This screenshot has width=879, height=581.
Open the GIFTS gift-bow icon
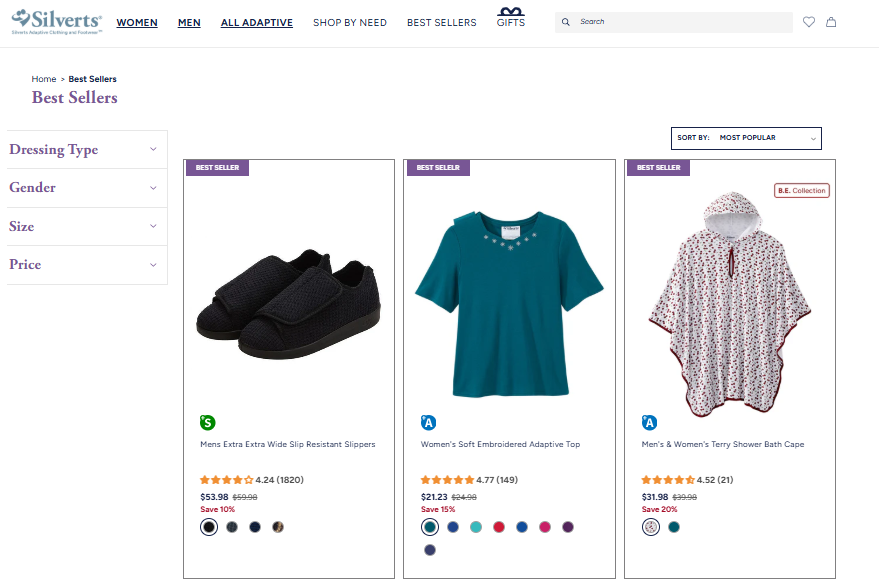click(x=510, y=15)
